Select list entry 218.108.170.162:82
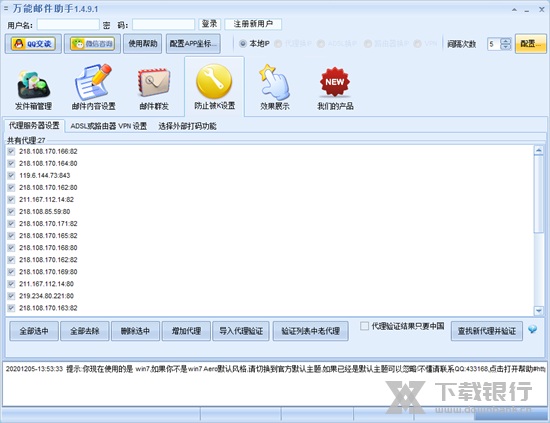 (x=48, y=260)
